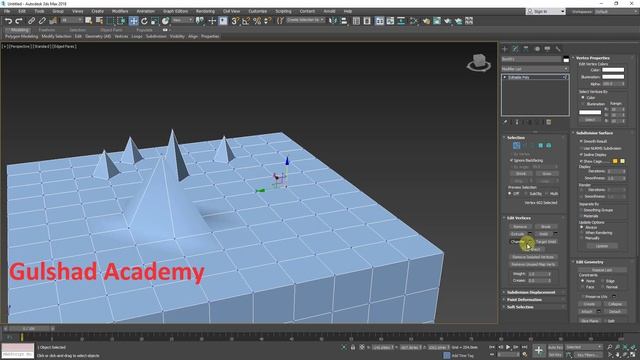This screenshot has width=640, height=360.
Task: Activate the Select and Rotate tool
Action: (144, 21)
